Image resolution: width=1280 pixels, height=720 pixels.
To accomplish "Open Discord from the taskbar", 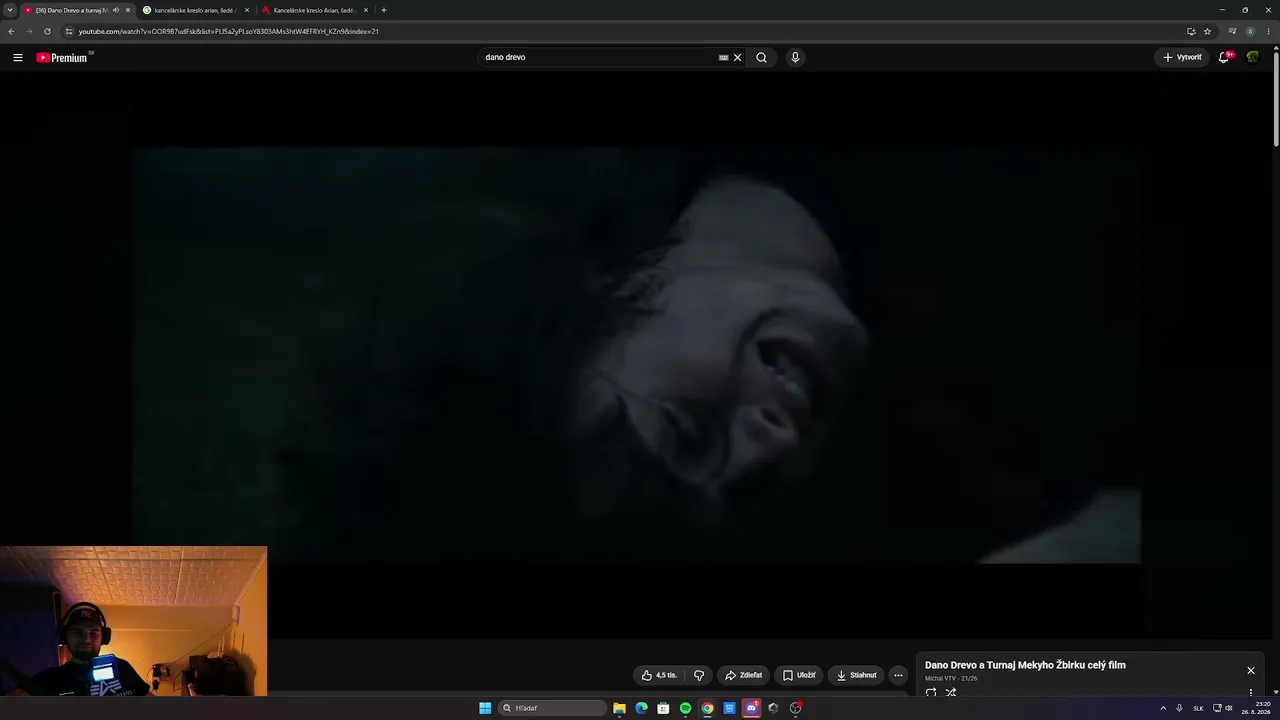I will tap(751, 708).
